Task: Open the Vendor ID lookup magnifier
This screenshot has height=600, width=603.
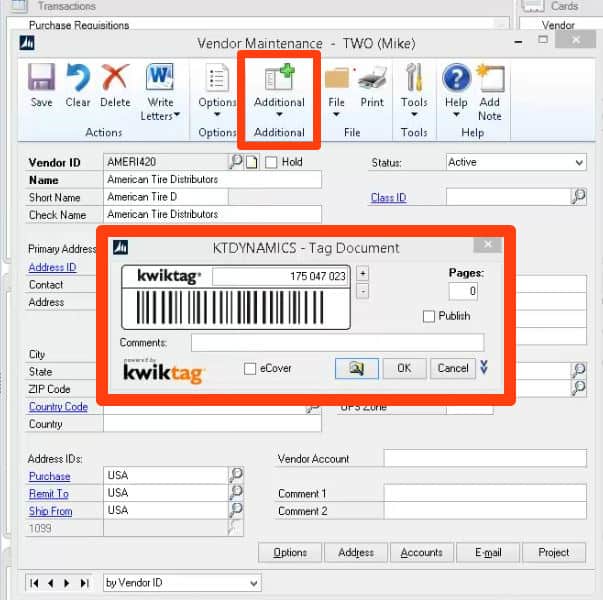Action: click(x=236, y=162)
